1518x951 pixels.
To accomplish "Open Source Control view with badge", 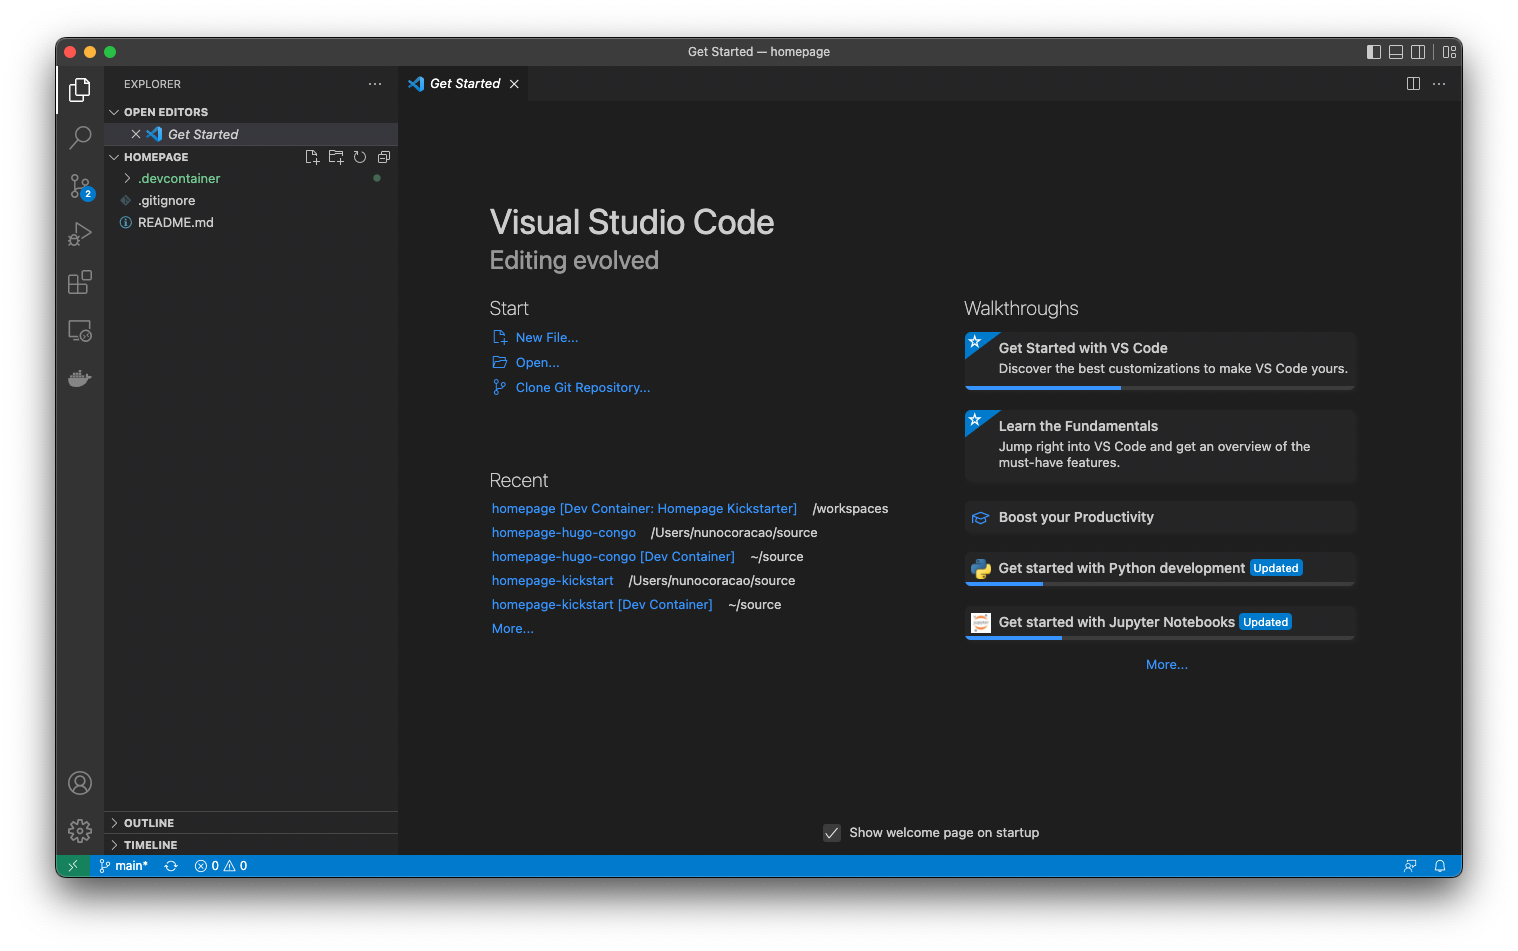I will pyautogui.click(x=80, y=186).
